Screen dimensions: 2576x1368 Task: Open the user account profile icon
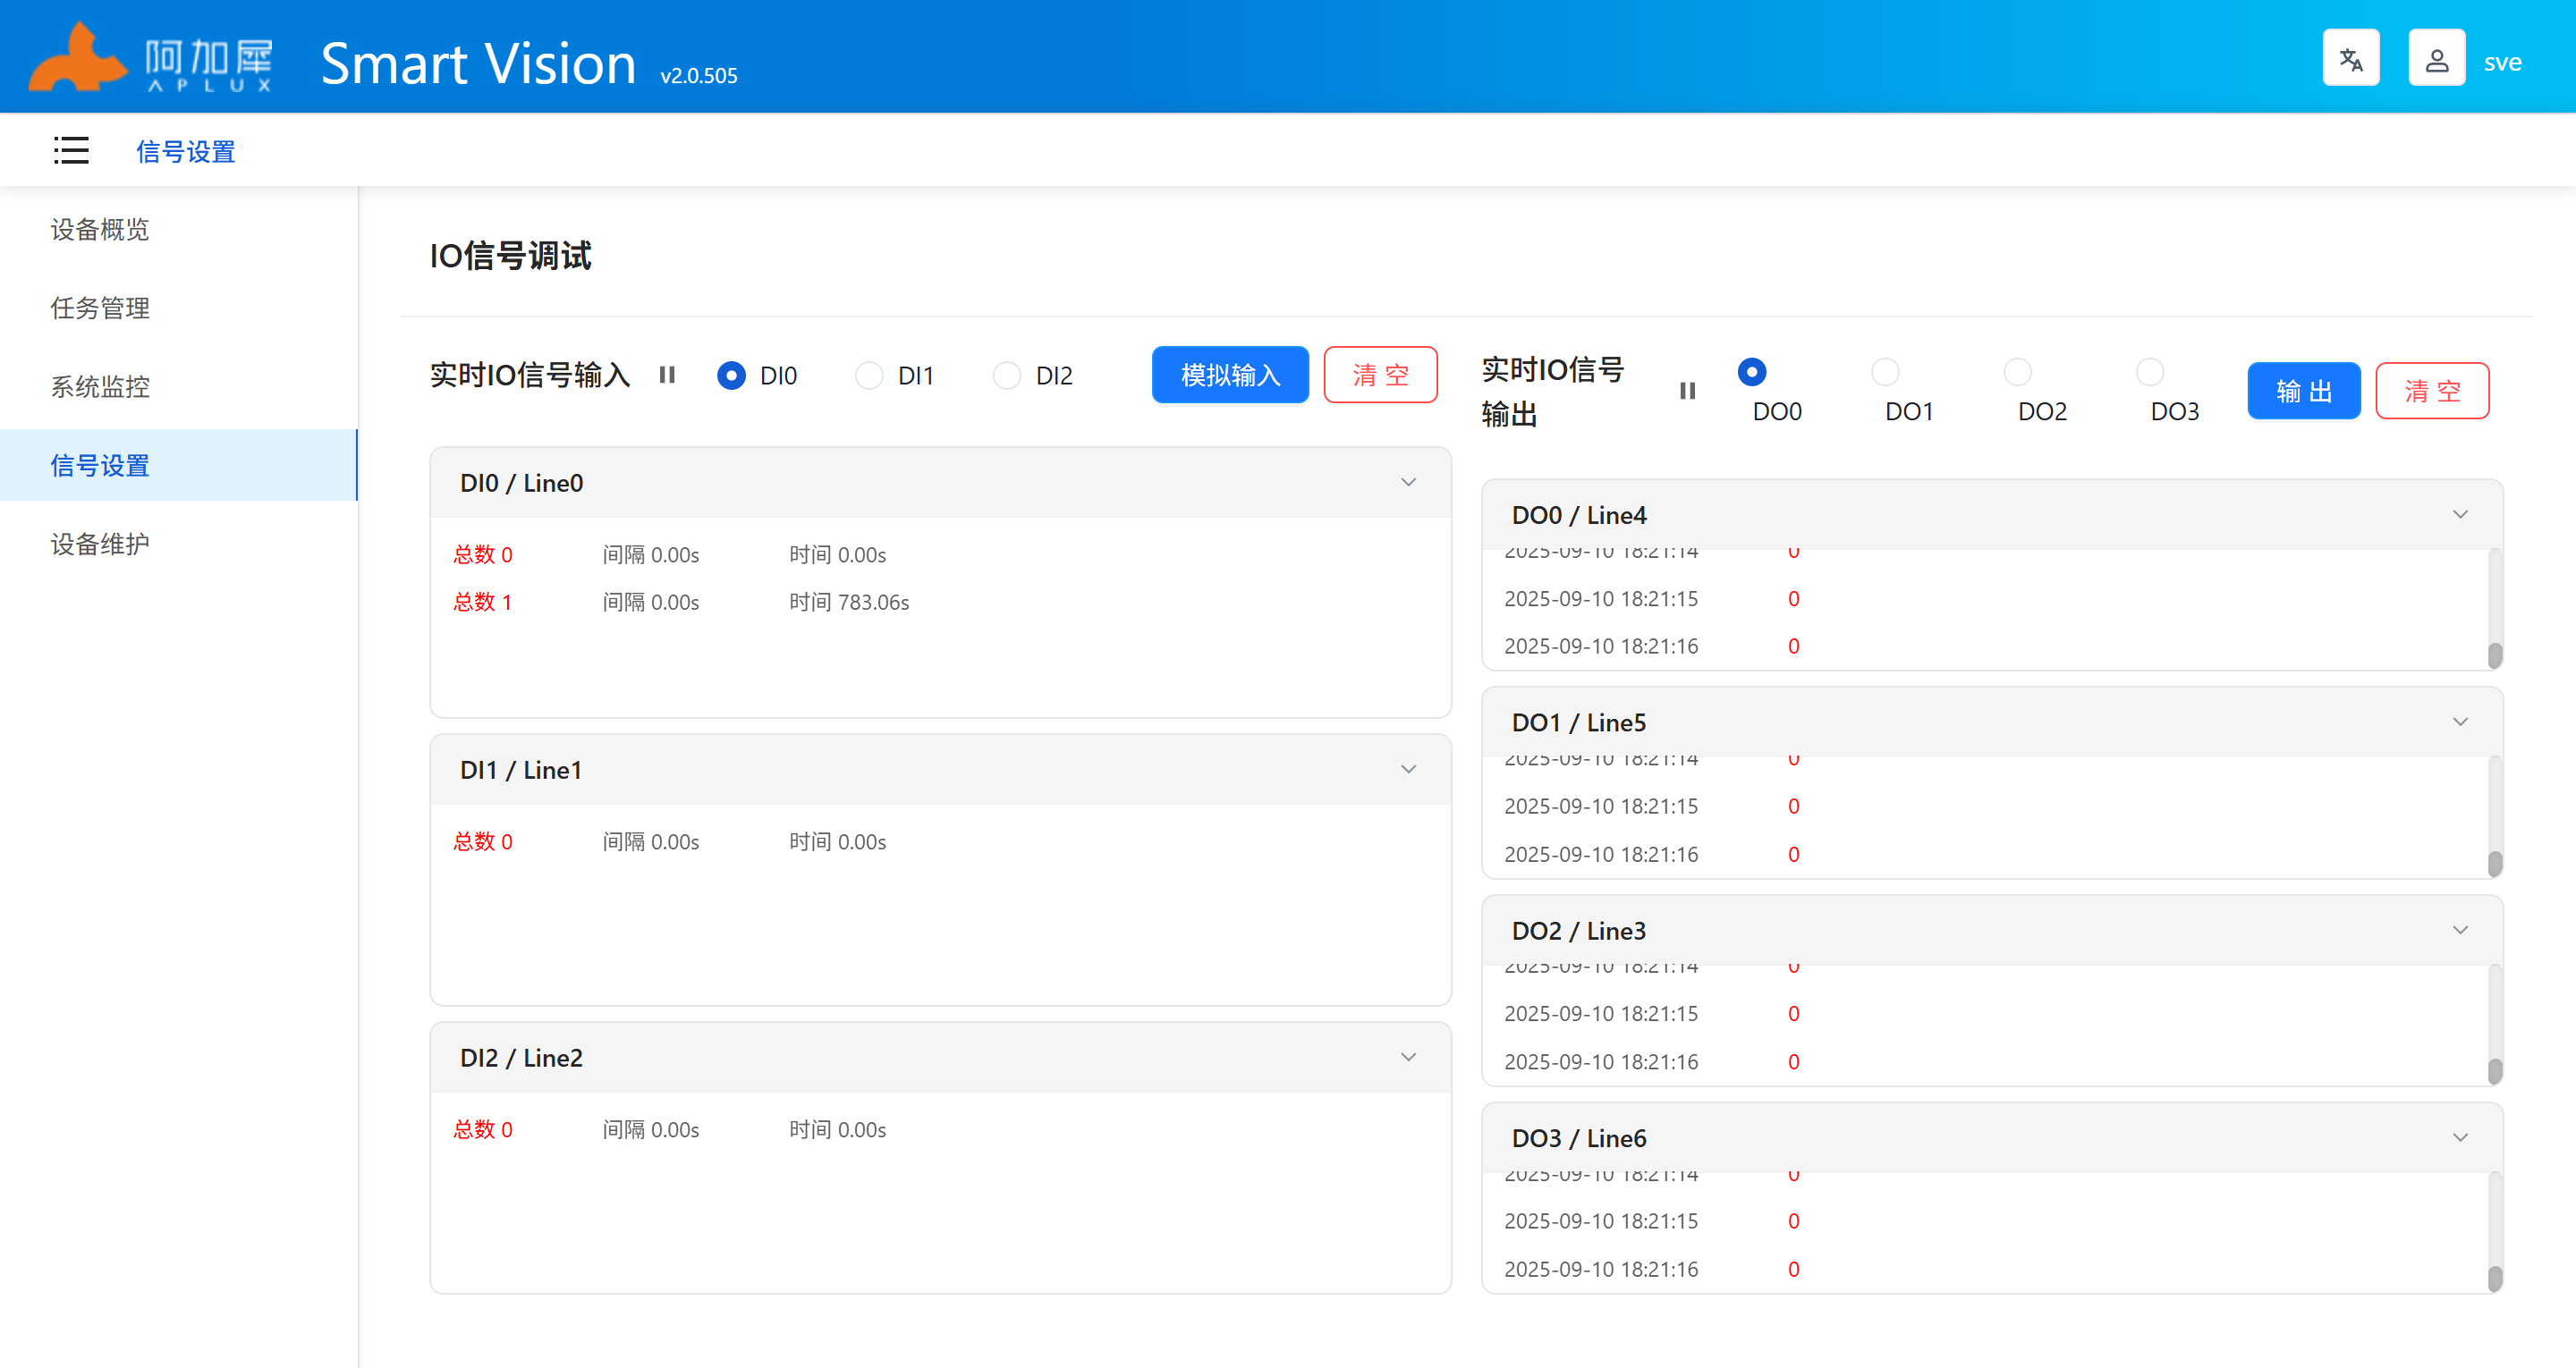click(x=2436, y=60)
